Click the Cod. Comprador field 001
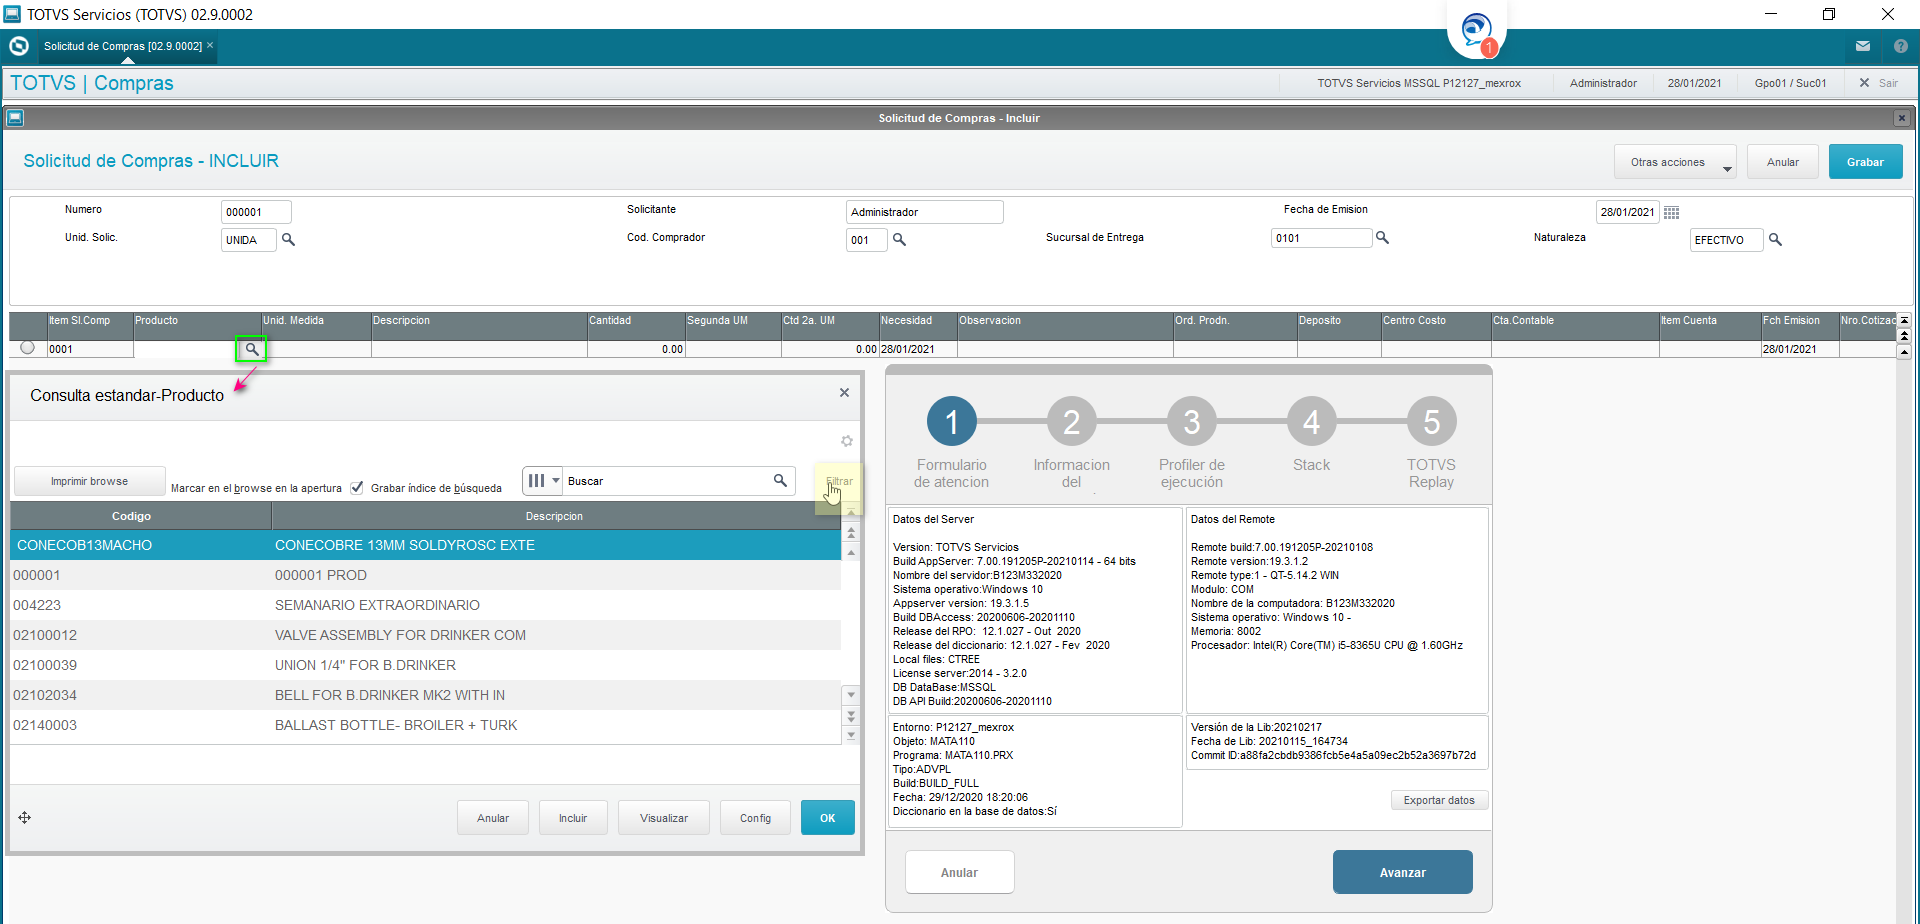1920x924 pixels. pyautogui.click(x=866, y=240)
